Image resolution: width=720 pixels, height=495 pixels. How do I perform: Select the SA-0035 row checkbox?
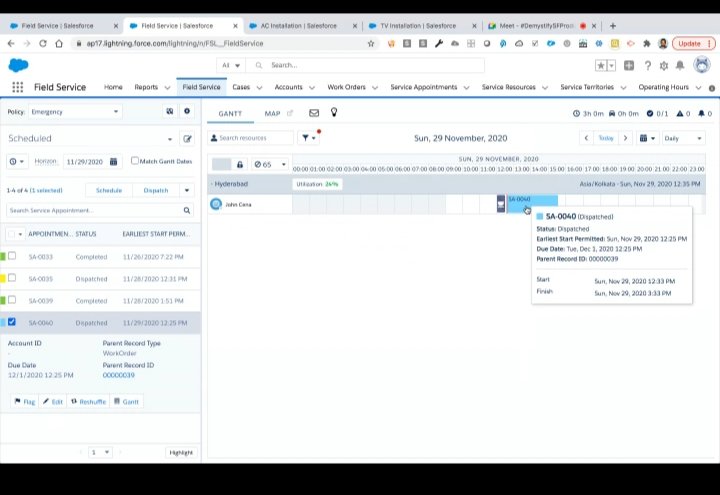pos(12,278)
